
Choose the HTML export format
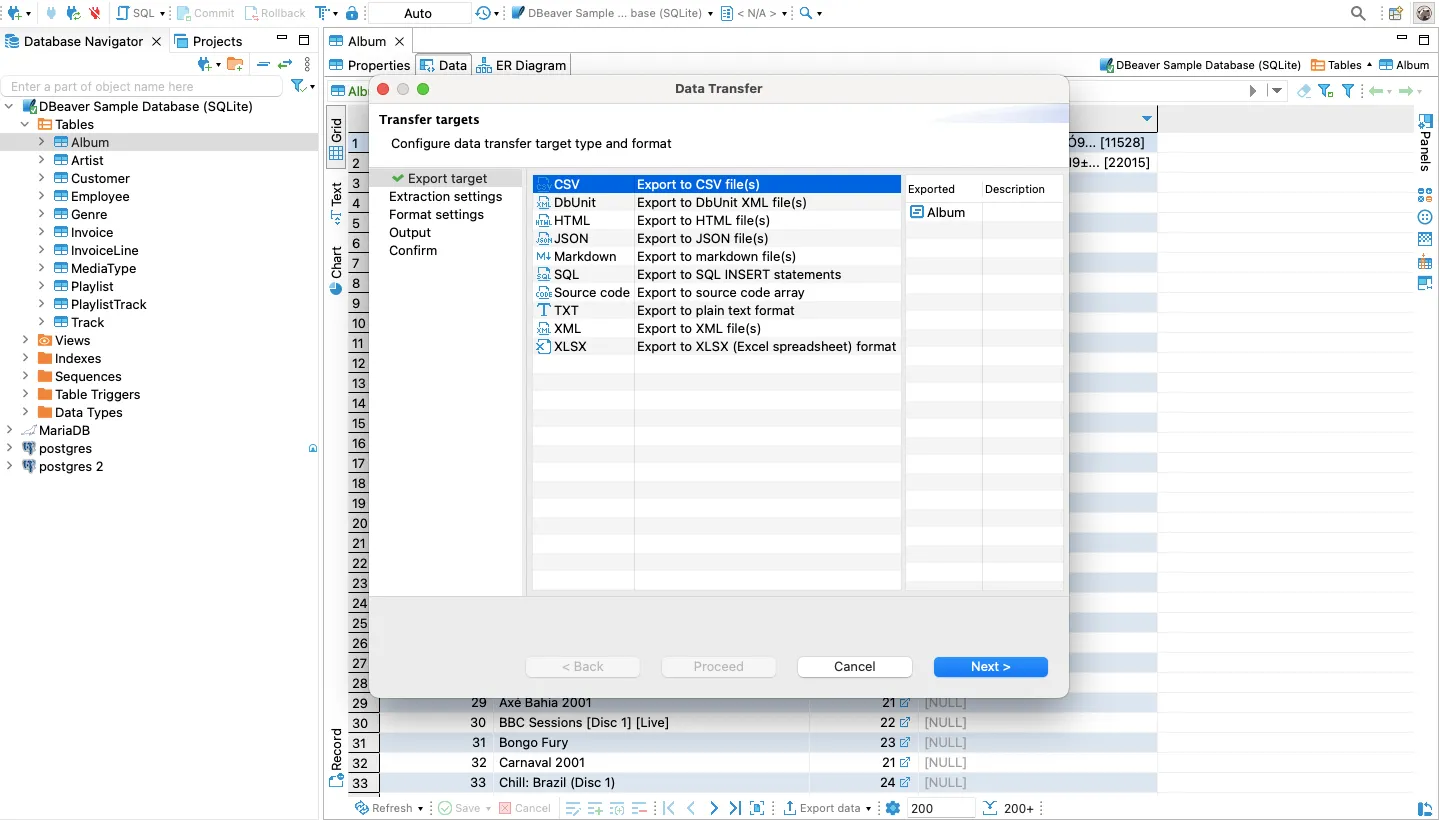point(717,220)
